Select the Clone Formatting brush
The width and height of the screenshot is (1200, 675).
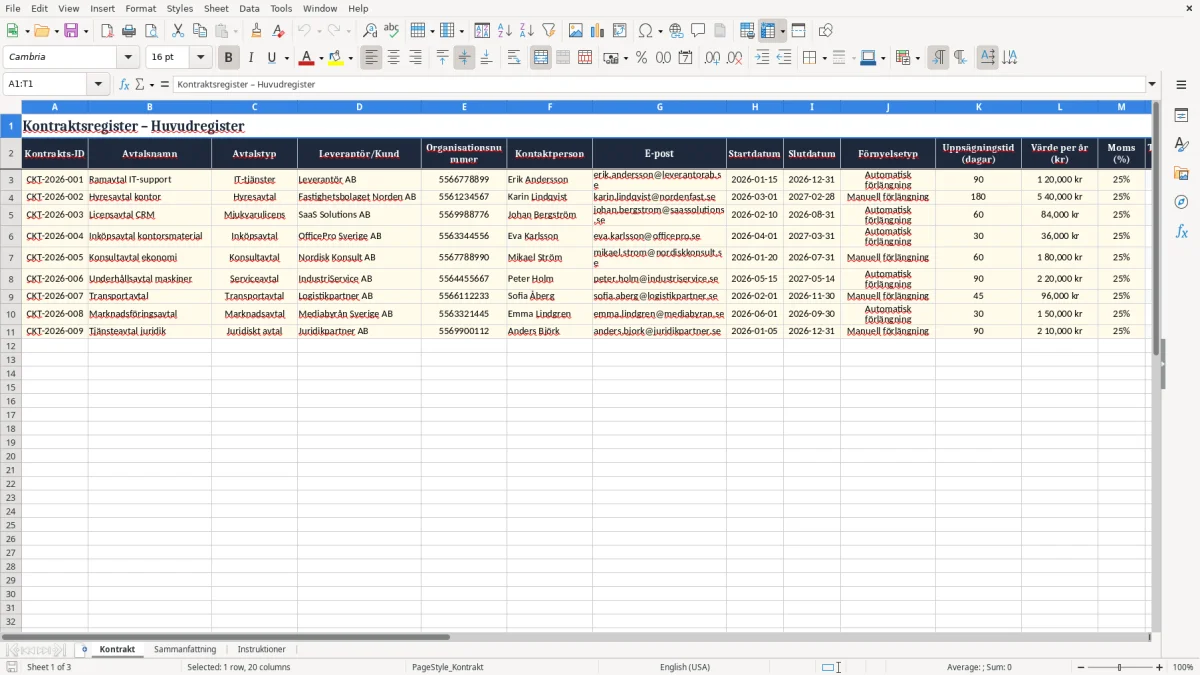[x=257, y=31]
